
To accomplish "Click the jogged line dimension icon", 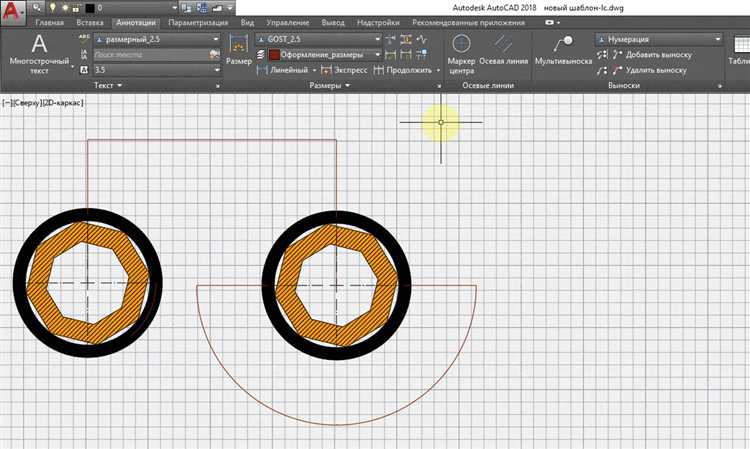I will 421,39.
